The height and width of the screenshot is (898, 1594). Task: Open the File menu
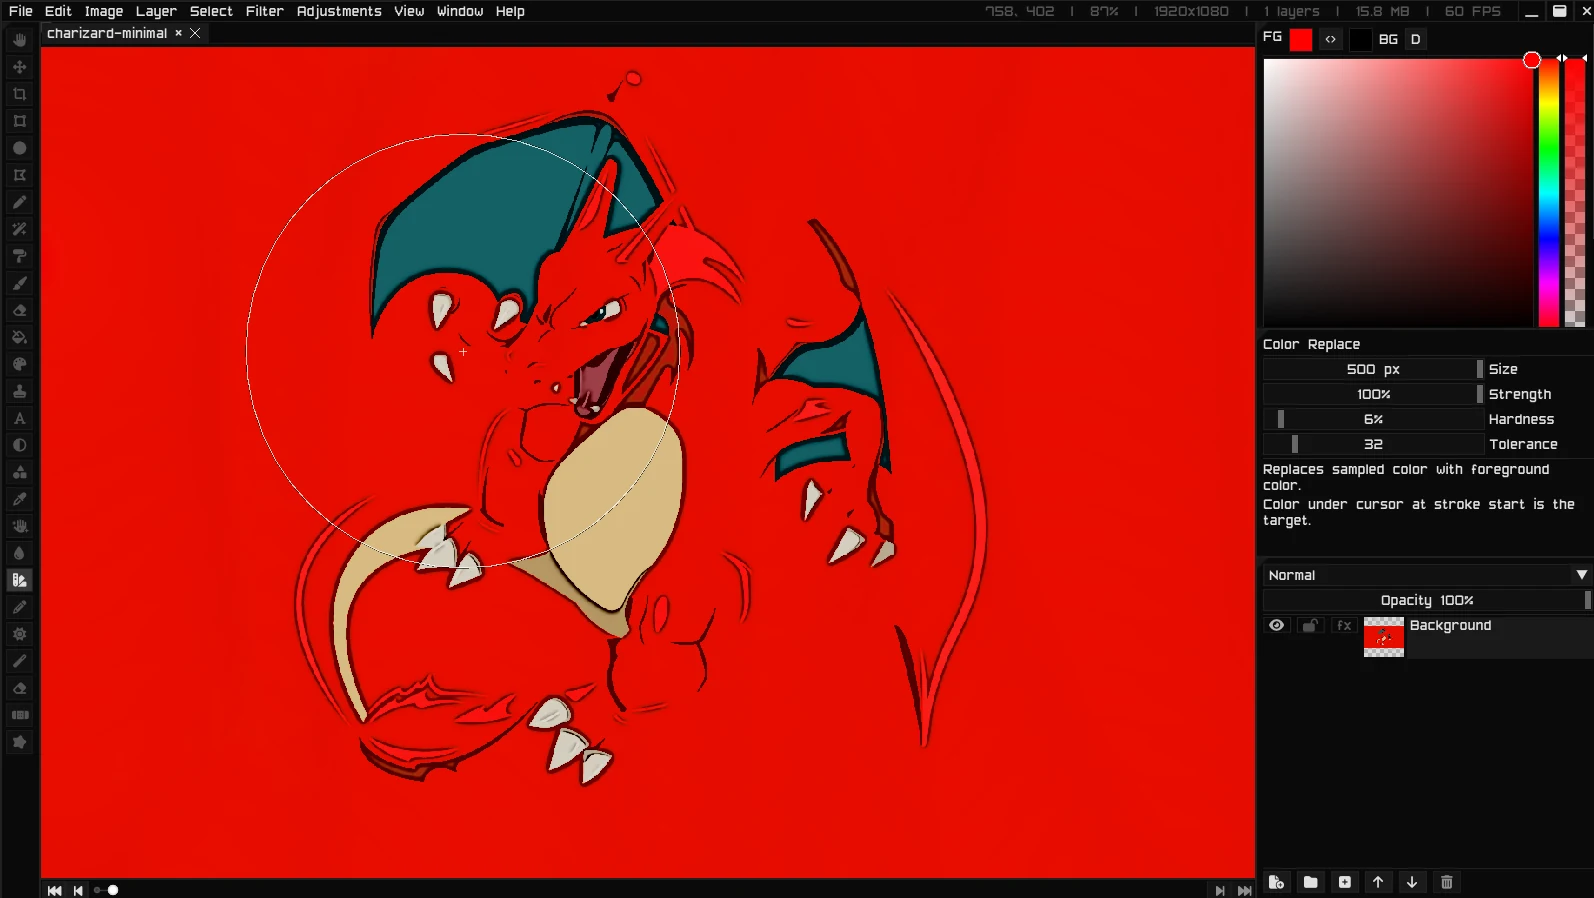pyautogui.click(x=20, y=11)
